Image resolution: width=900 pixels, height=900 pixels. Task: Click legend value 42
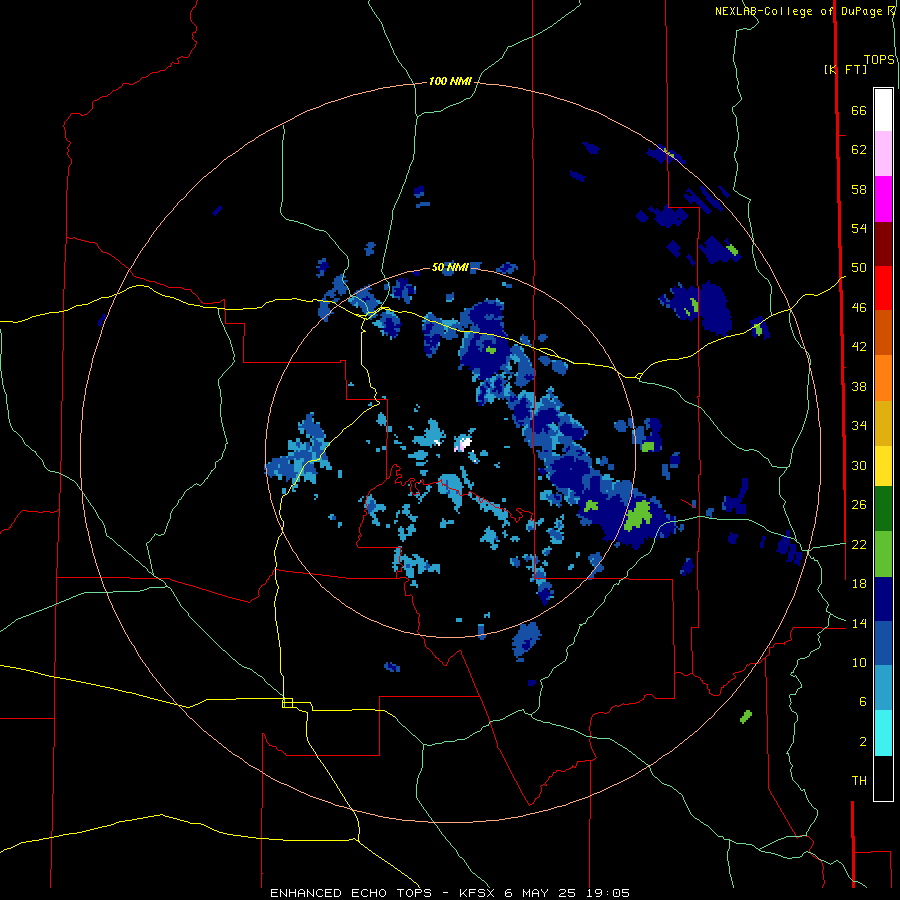859,347
